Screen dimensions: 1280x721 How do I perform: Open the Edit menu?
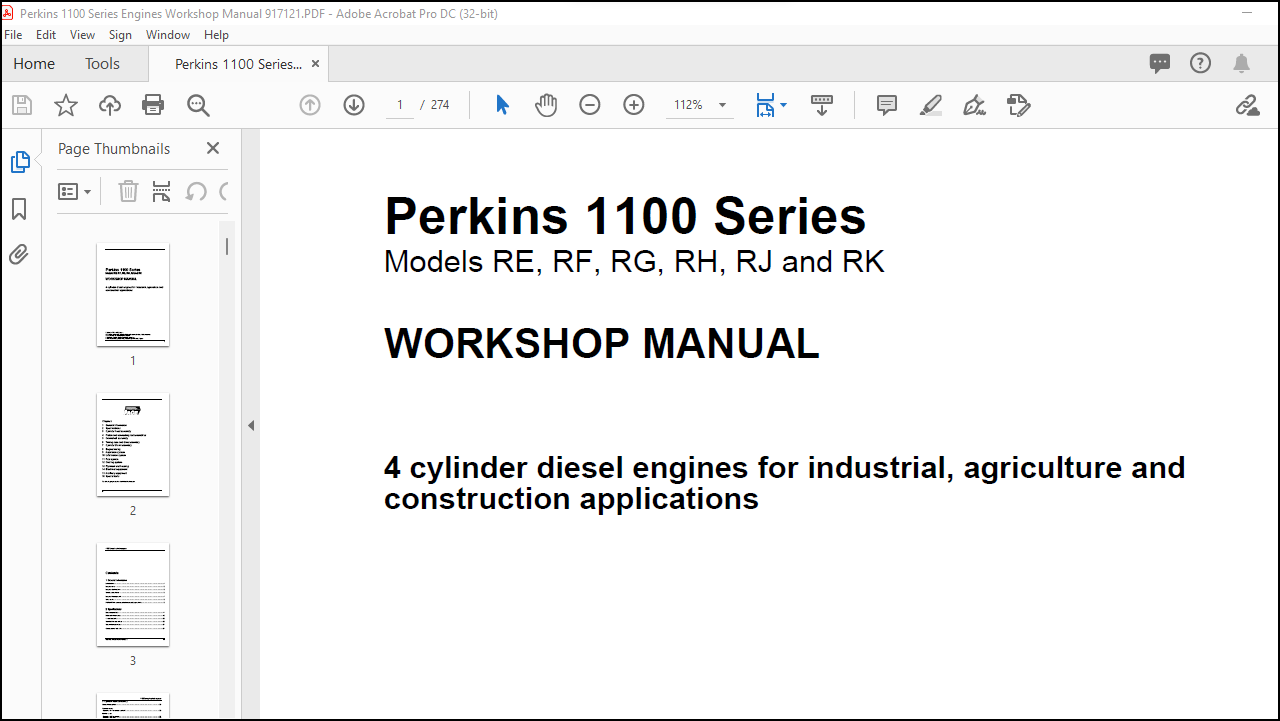click(46, 34)
